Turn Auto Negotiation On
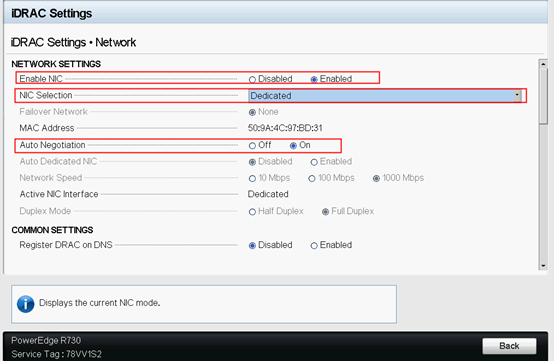This screenshot has height=361, width=554. tap(293, 146)
